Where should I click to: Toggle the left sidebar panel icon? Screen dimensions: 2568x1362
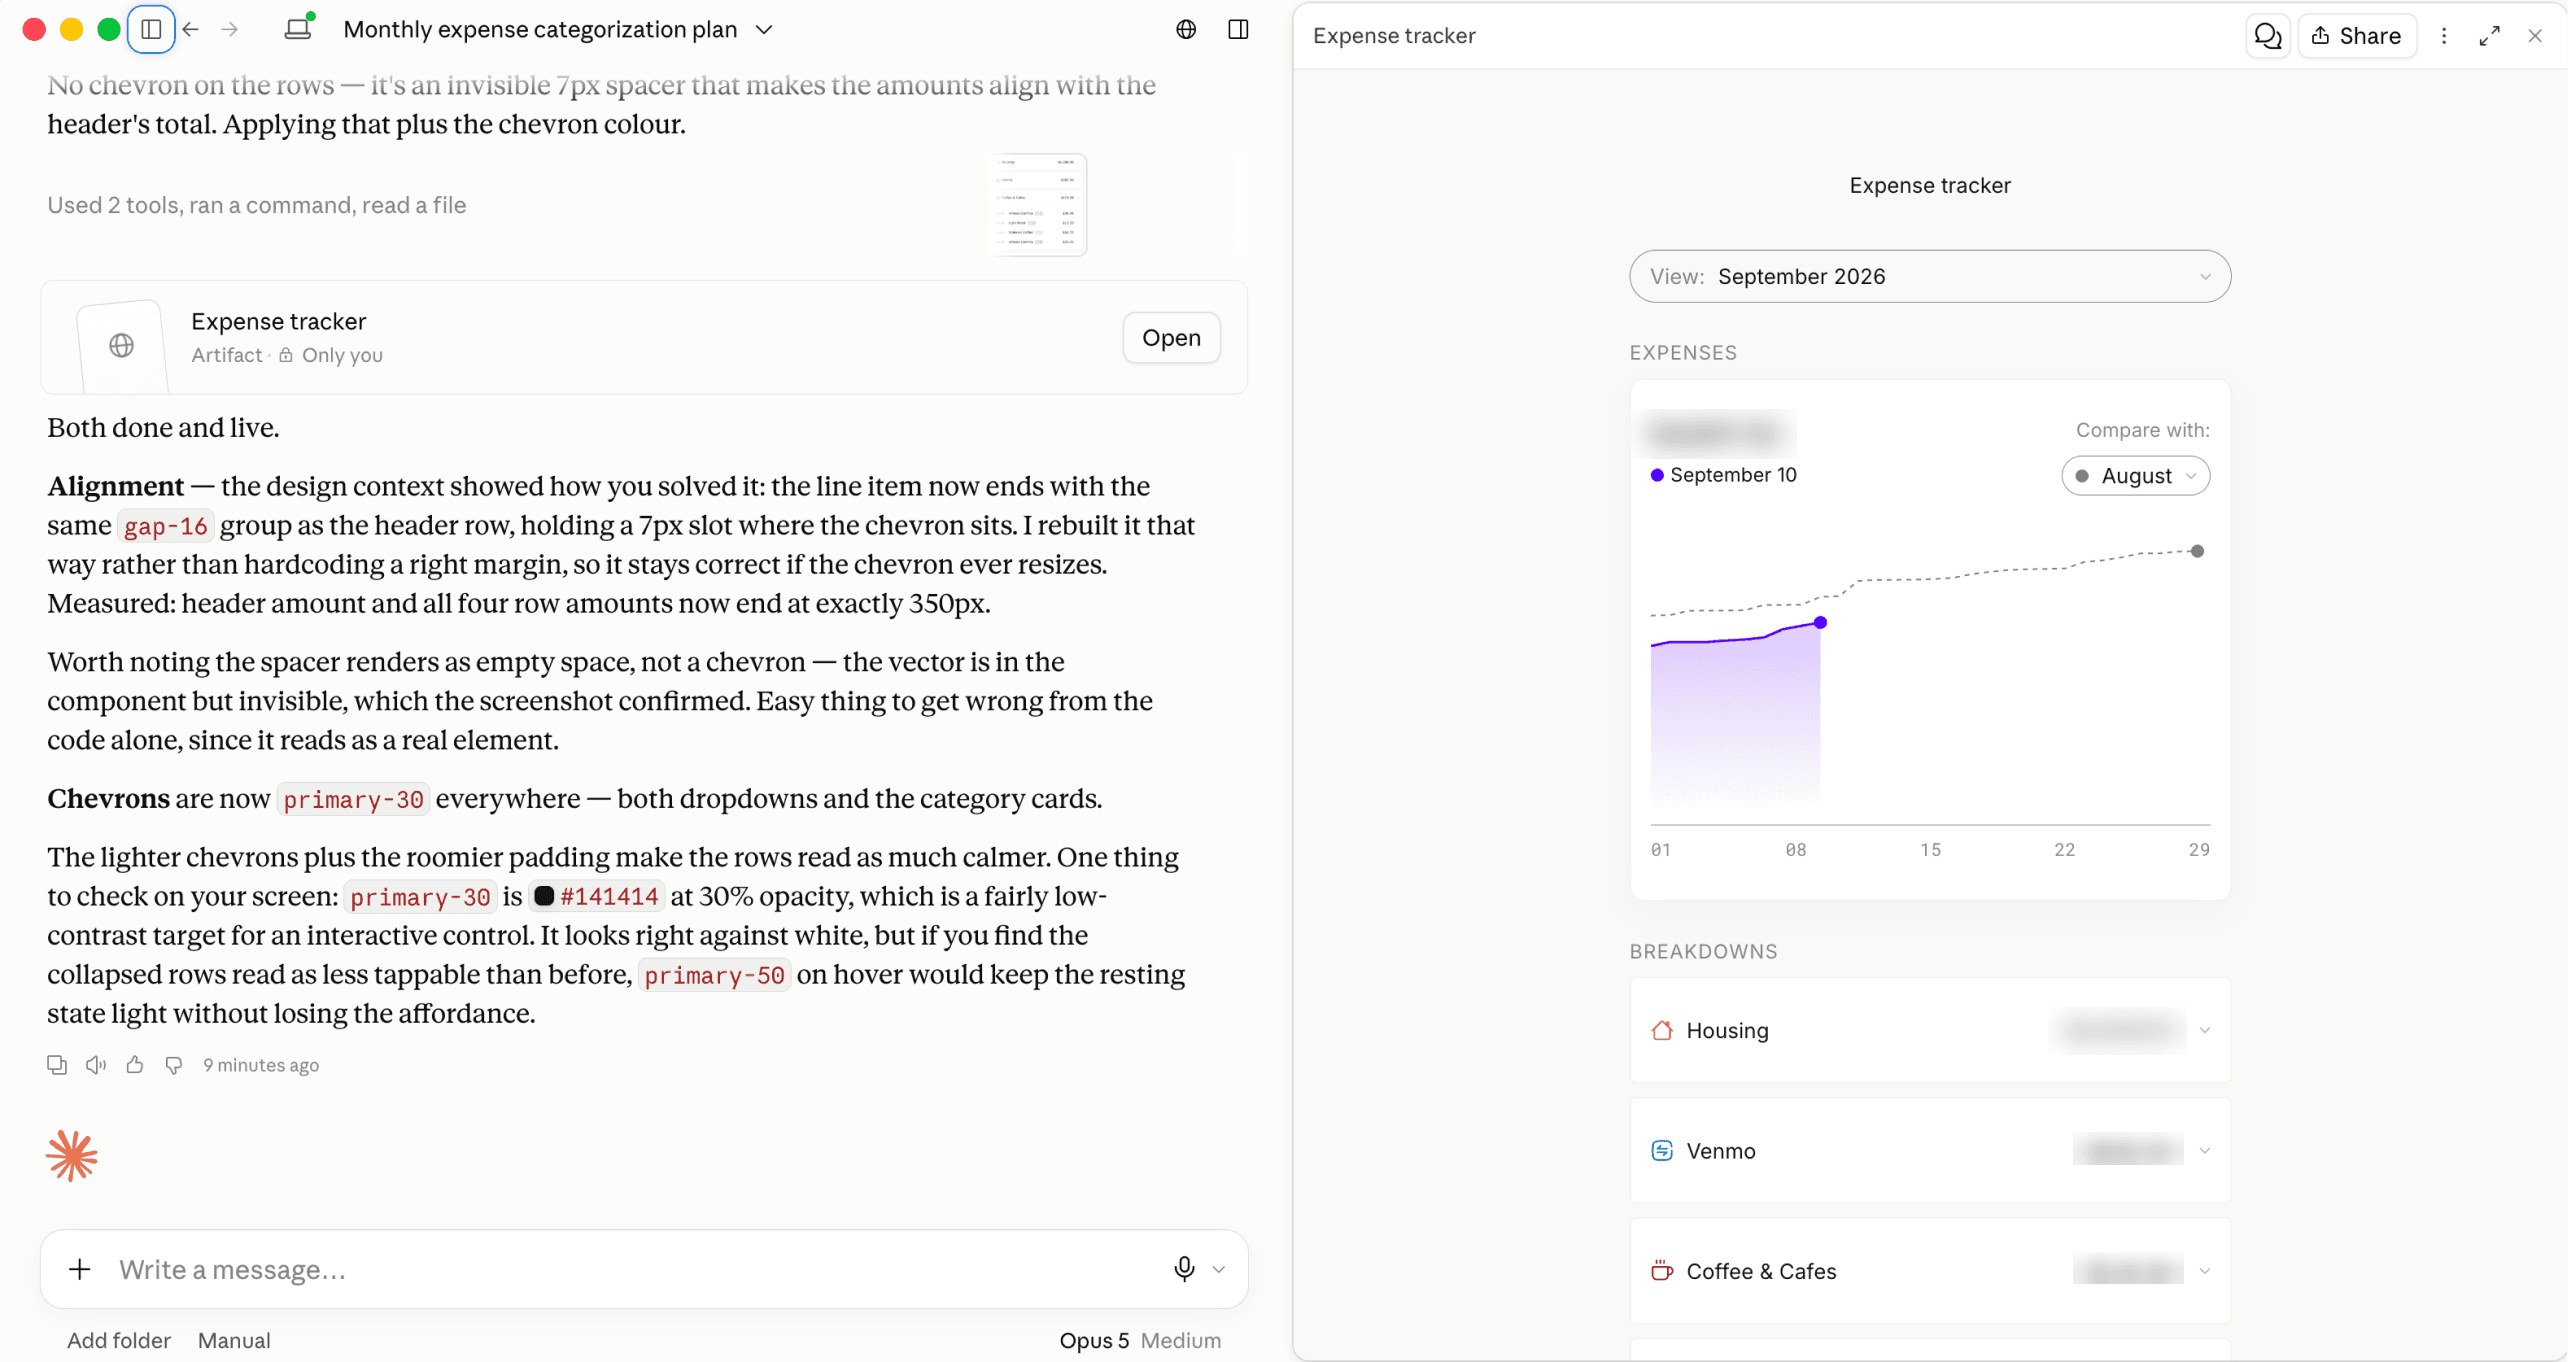(x=151, y=30)
